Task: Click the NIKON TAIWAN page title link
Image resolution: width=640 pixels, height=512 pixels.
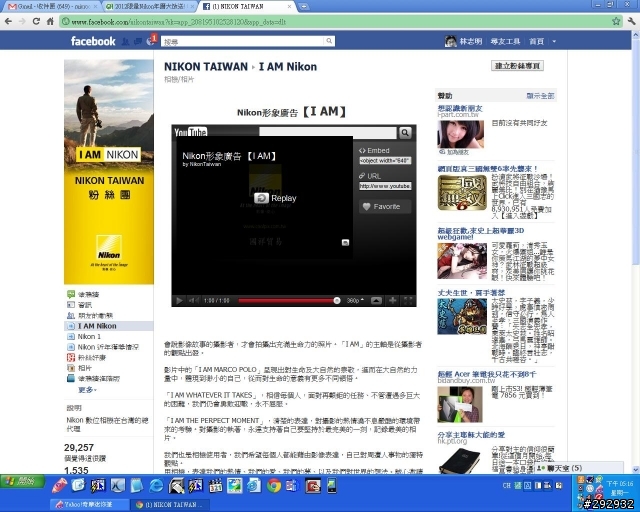Action: pyautogui.click(x=206, y=67)
